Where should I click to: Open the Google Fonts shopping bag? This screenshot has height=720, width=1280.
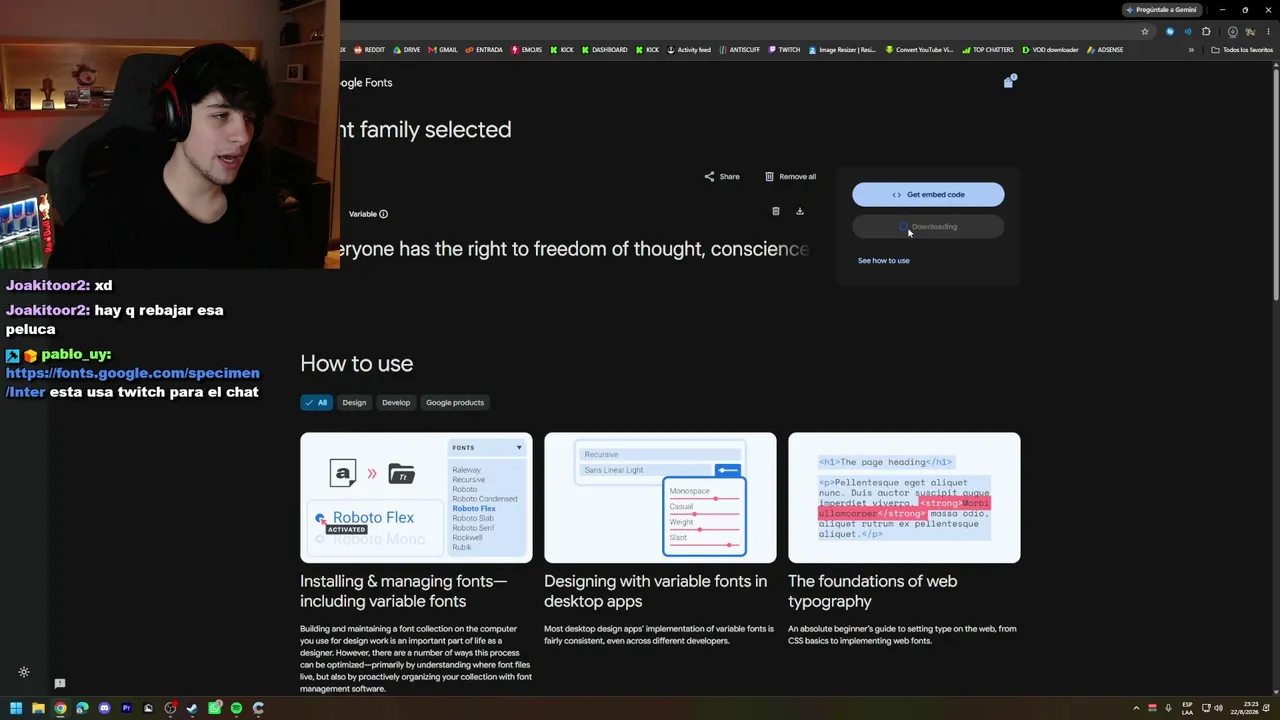pos(1008,82)
